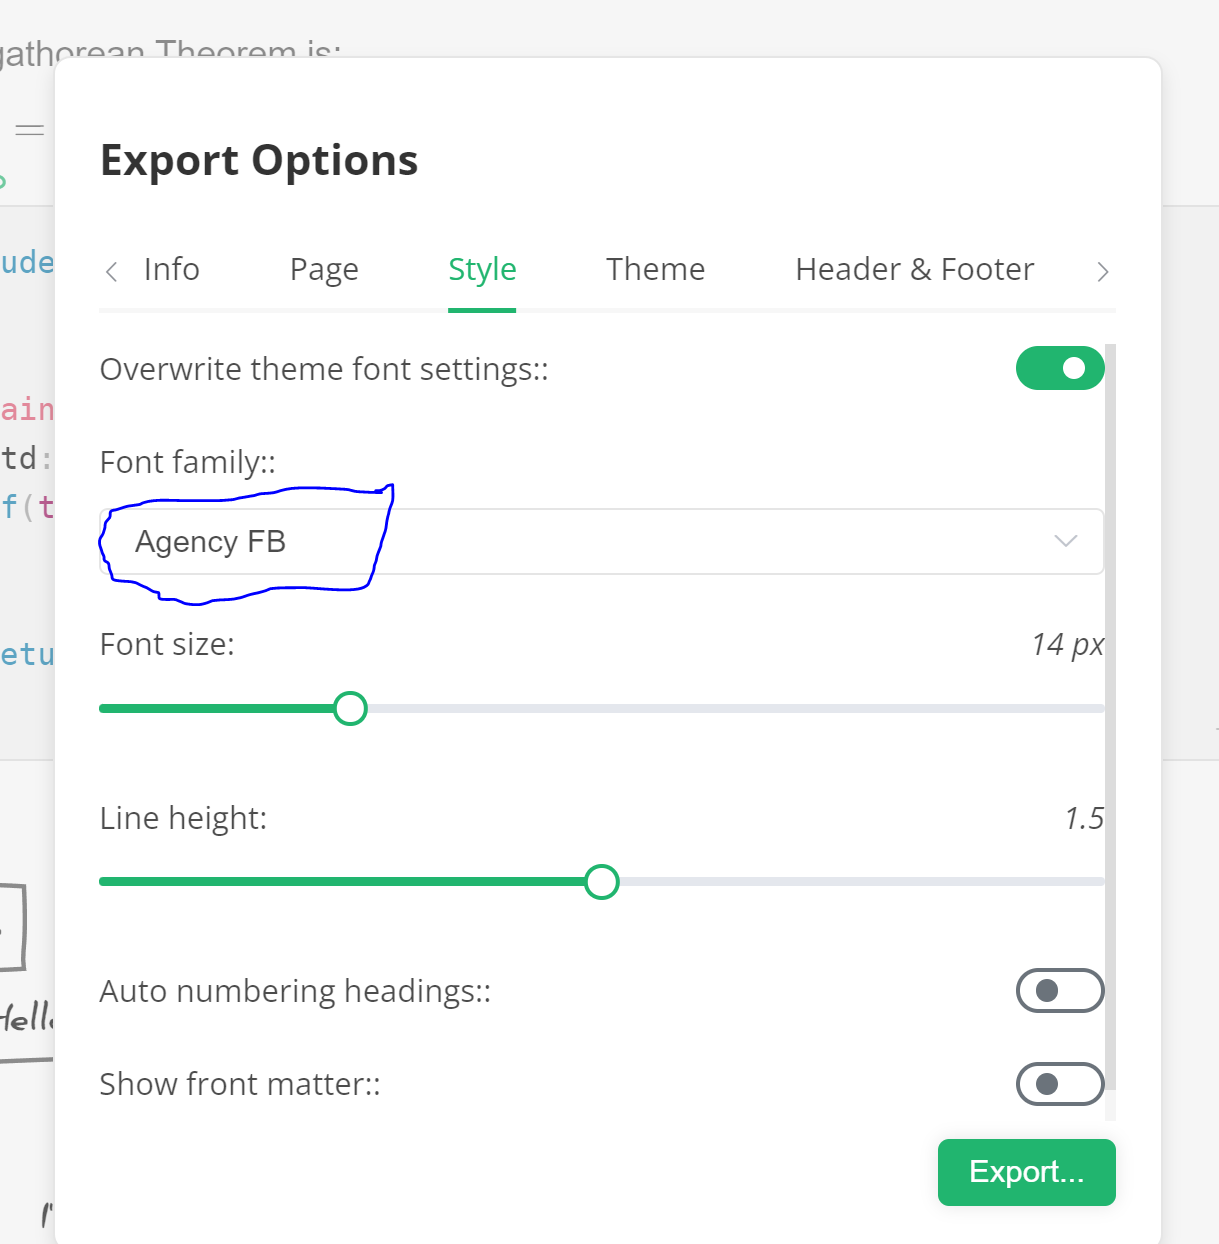This screenshot has height=1244, width=1219.
Task: Click the dropdown chevron beside Agency FB
Action: coord(1064,541)
